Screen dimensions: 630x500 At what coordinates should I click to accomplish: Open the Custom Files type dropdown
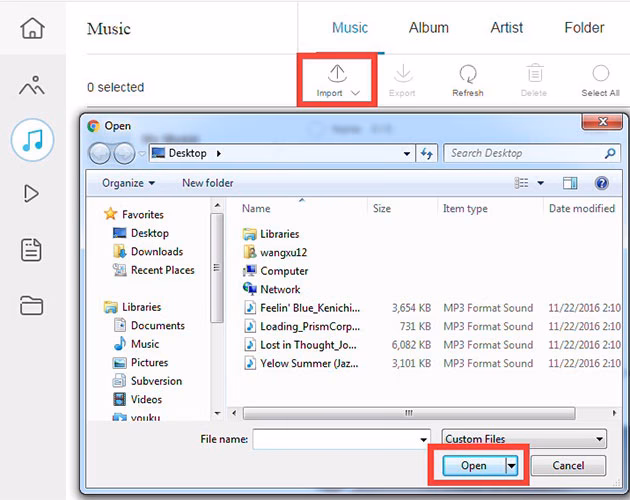point(524,439)
